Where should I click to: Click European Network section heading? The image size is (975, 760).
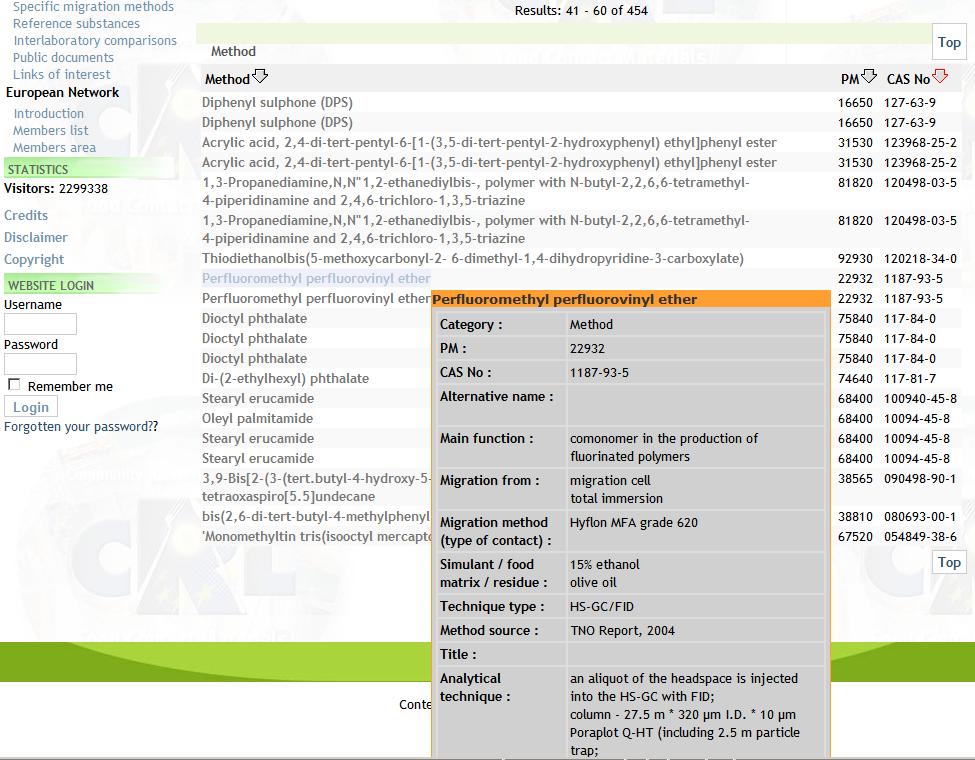click(62, 93)
